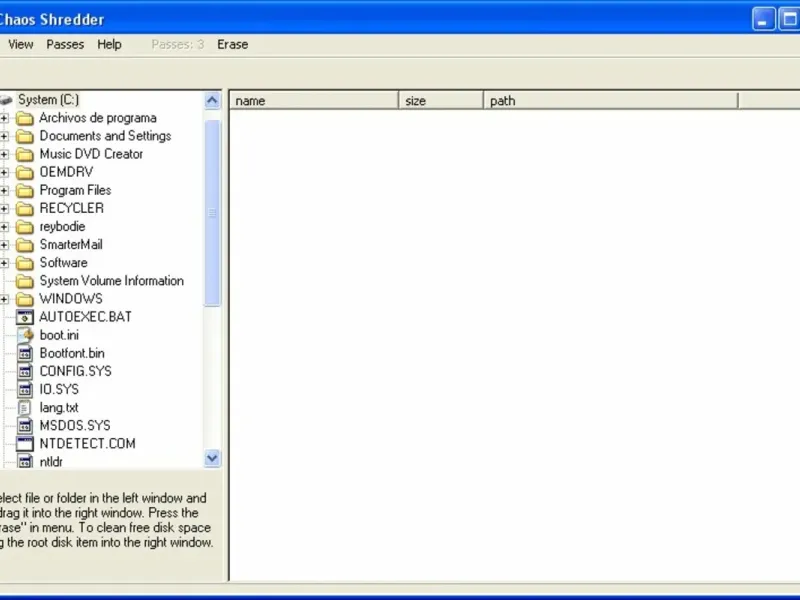Screen dimensions: 800x600
Task: Expand the Program Files tree node
Action: 4,190
